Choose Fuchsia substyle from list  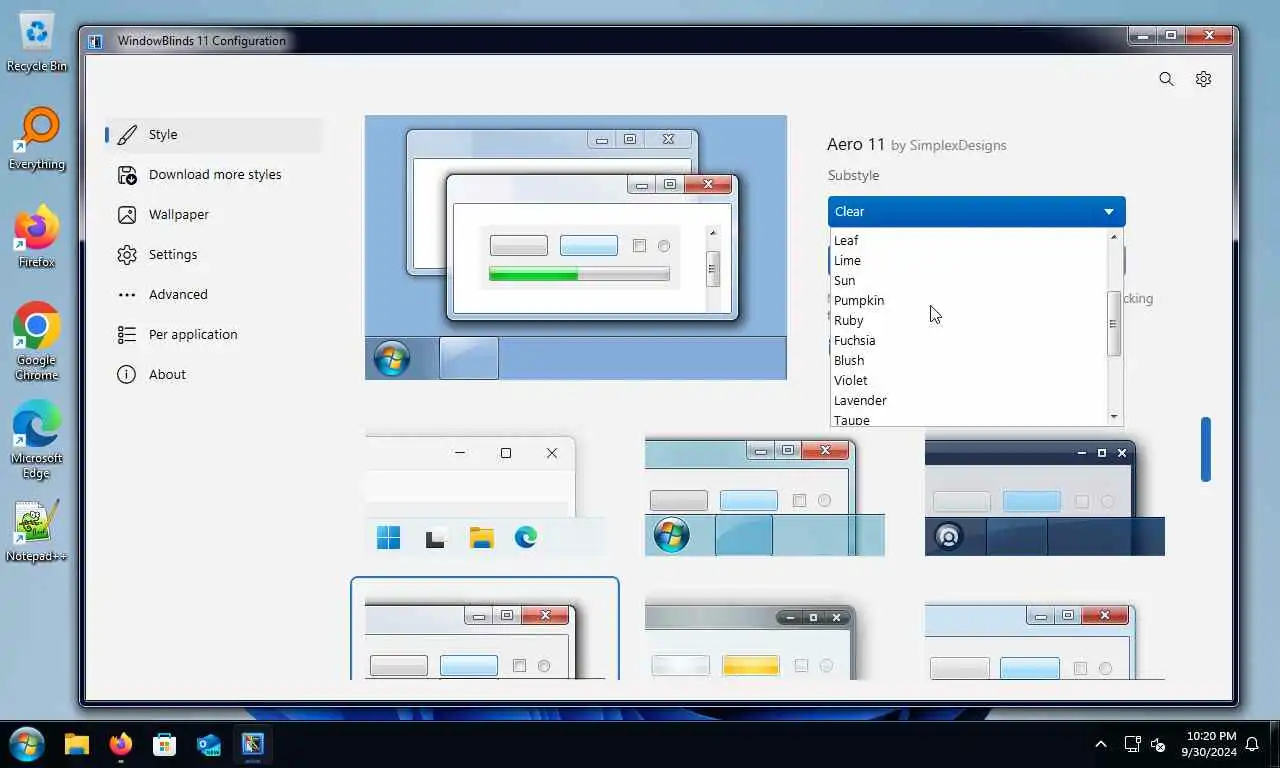click(968, 340)
